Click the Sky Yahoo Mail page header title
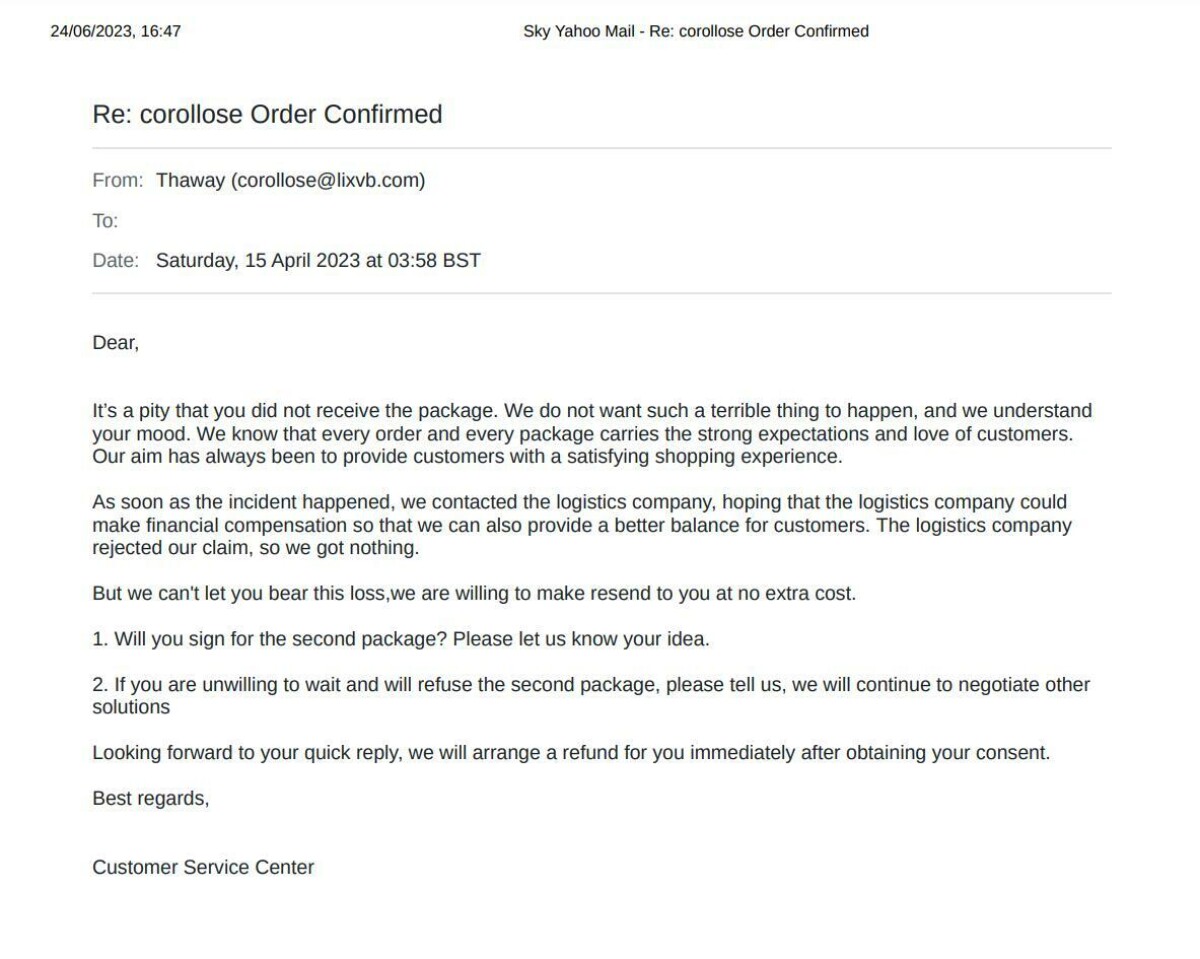The height and width of the screenshot is (959, 1200). coord(696,31)
